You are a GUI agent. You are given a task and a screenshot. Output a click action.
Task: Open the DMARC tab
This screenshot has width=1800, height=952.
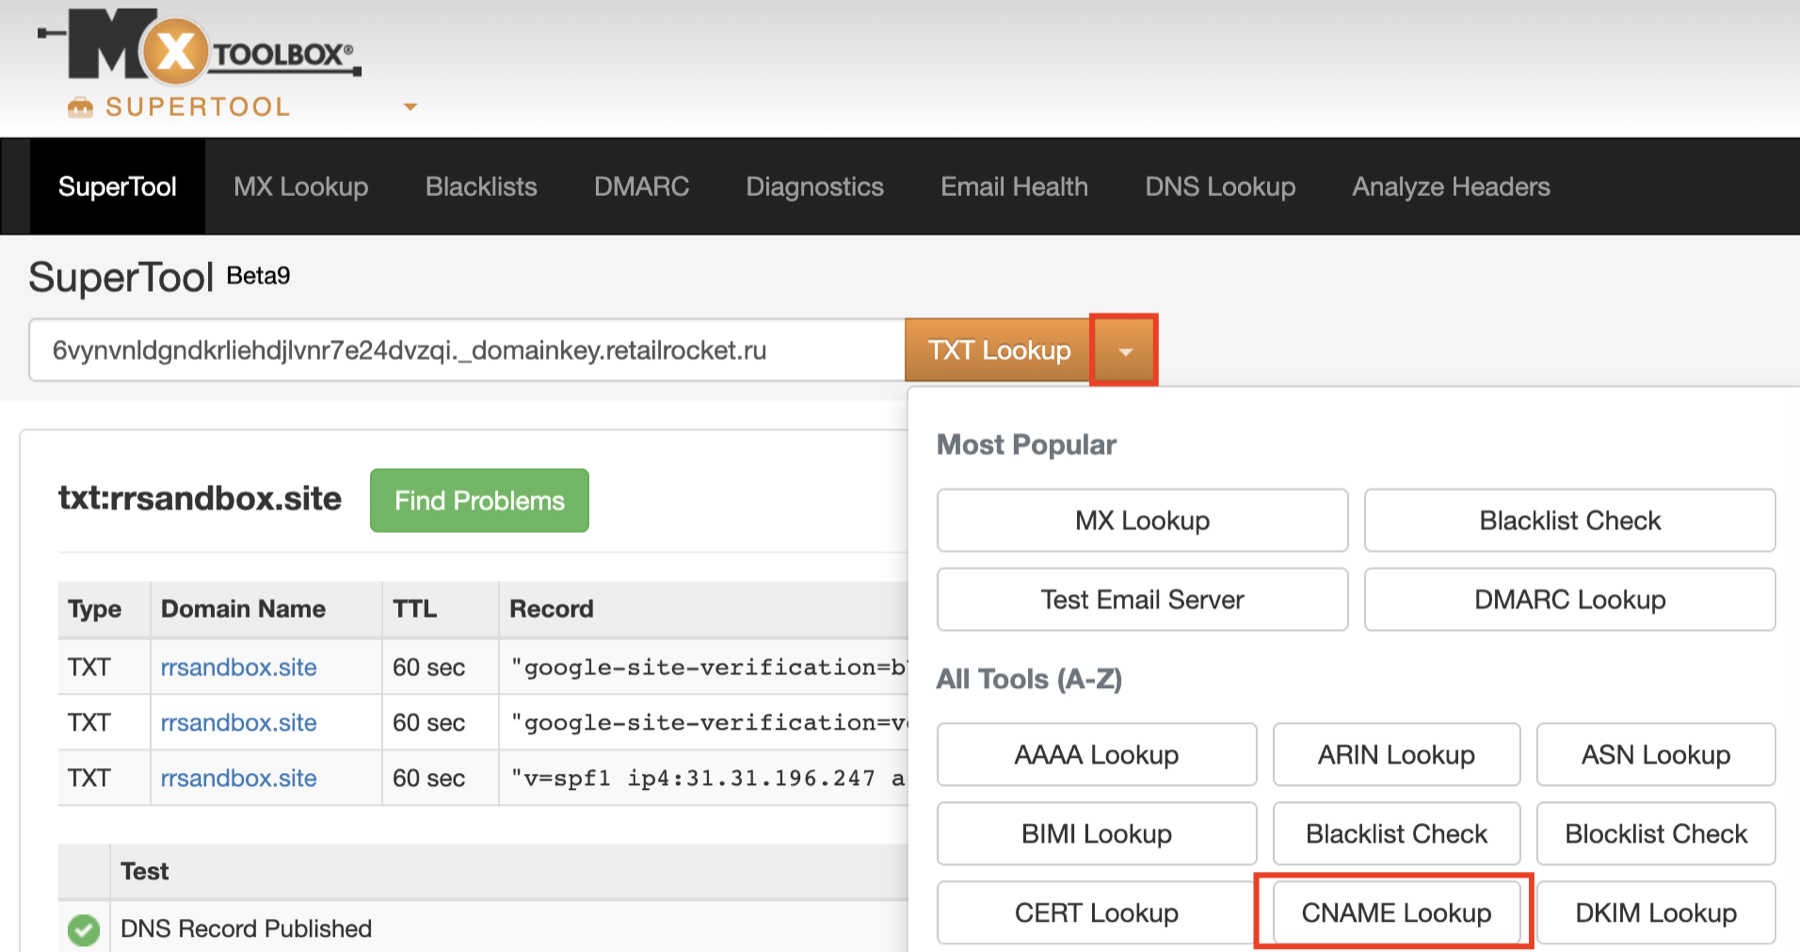click(641, 187)
